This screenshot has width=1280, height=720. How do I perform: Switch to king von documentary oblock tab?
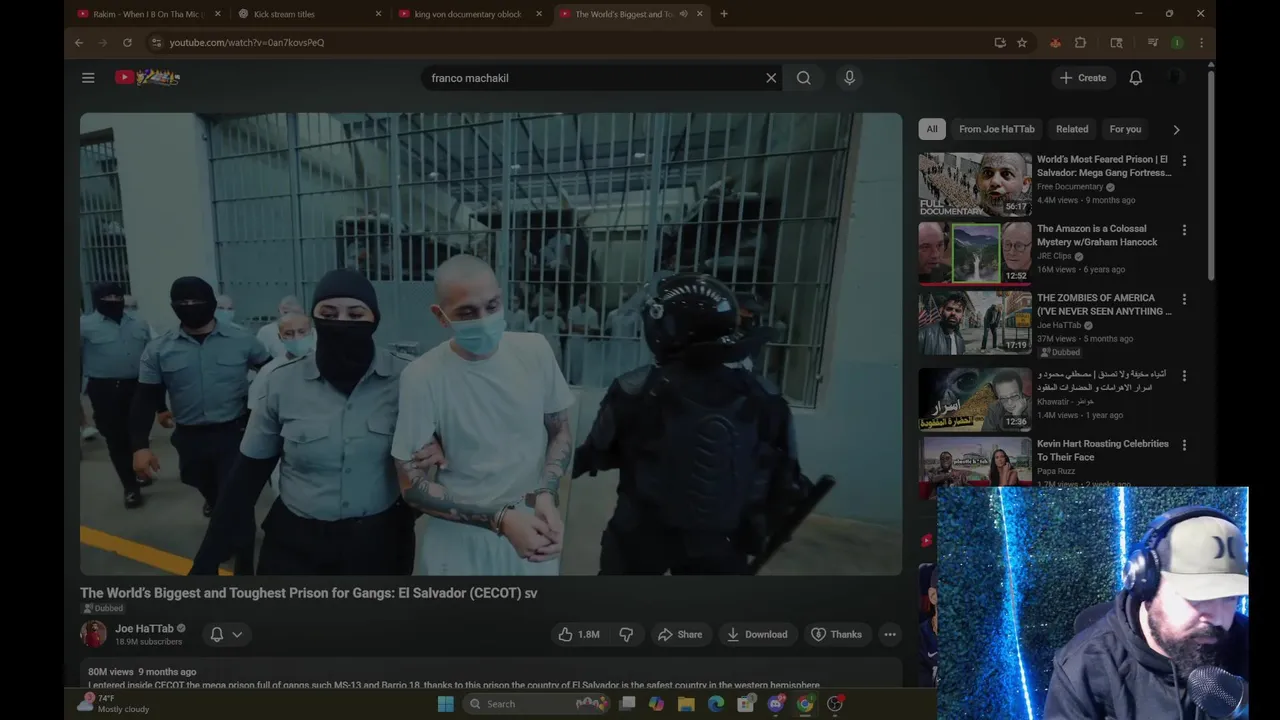click(470, 14)
